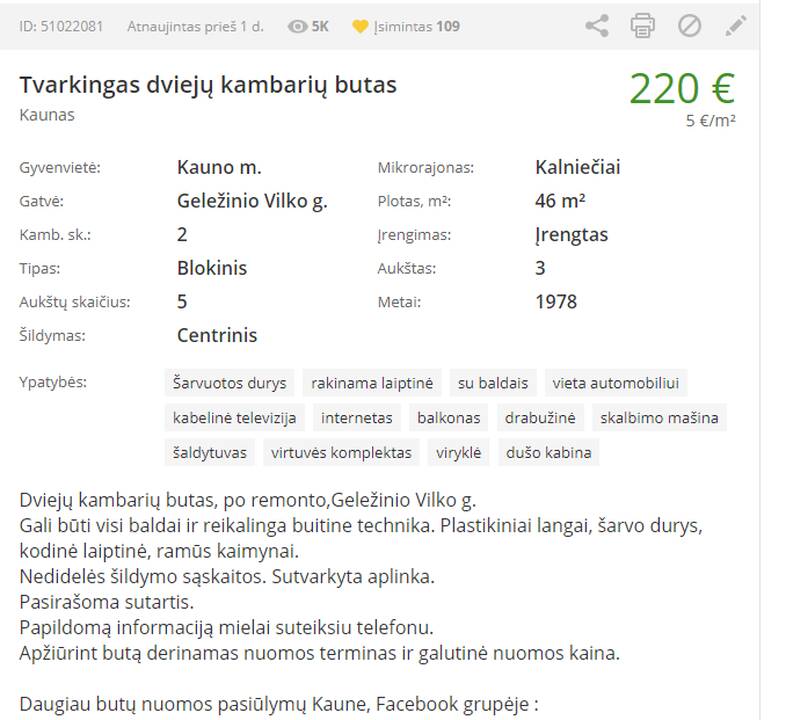Viewport: 786px width, 720px height.
Task: Click the 'drabužinė' tag
Action: click(540, 418)
